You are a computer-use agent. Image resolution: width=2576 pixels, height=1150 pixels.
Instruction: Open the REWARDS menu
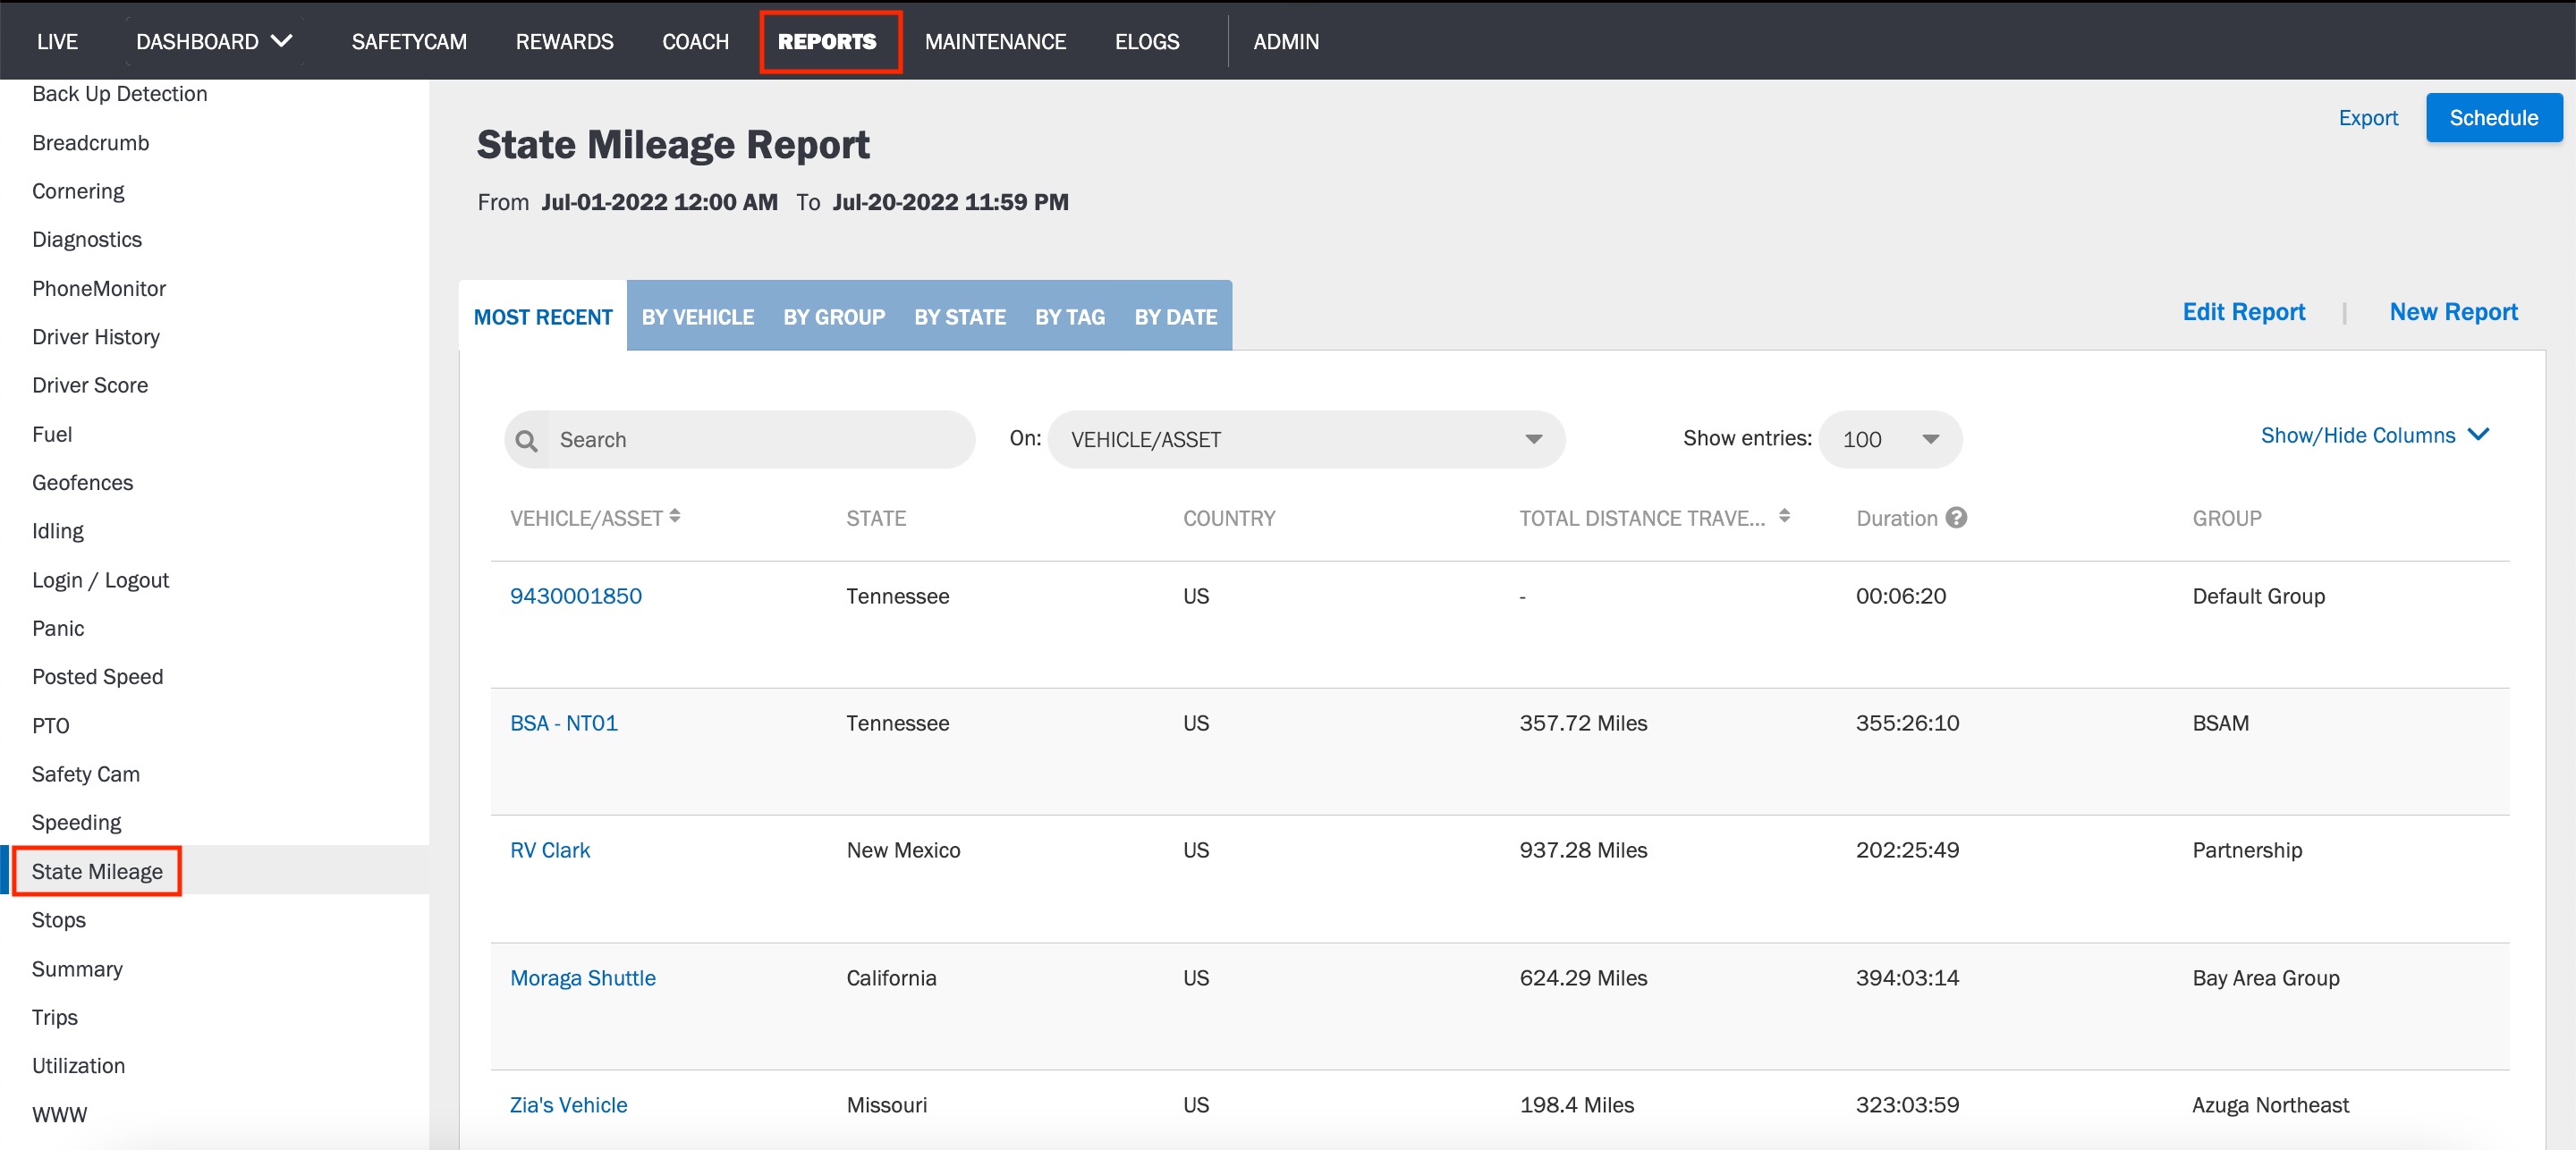coord(564,41)
